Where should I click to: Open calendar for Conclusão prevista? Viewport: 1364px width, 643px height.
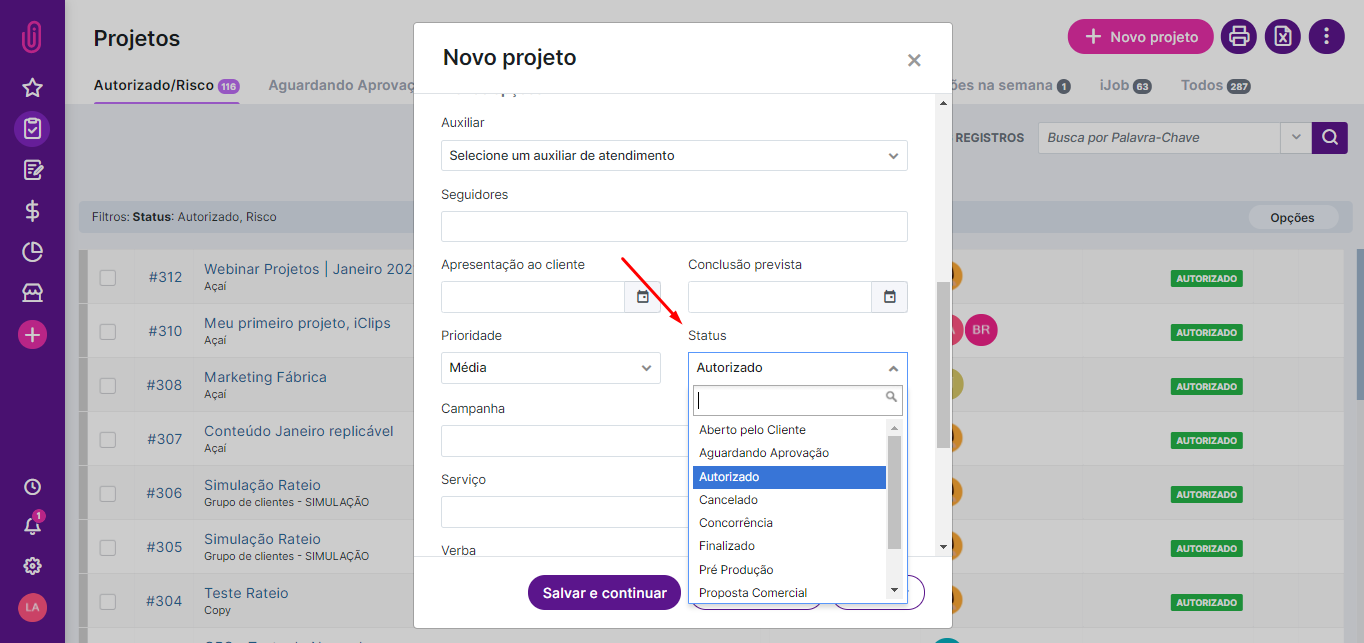click(889, 297)
